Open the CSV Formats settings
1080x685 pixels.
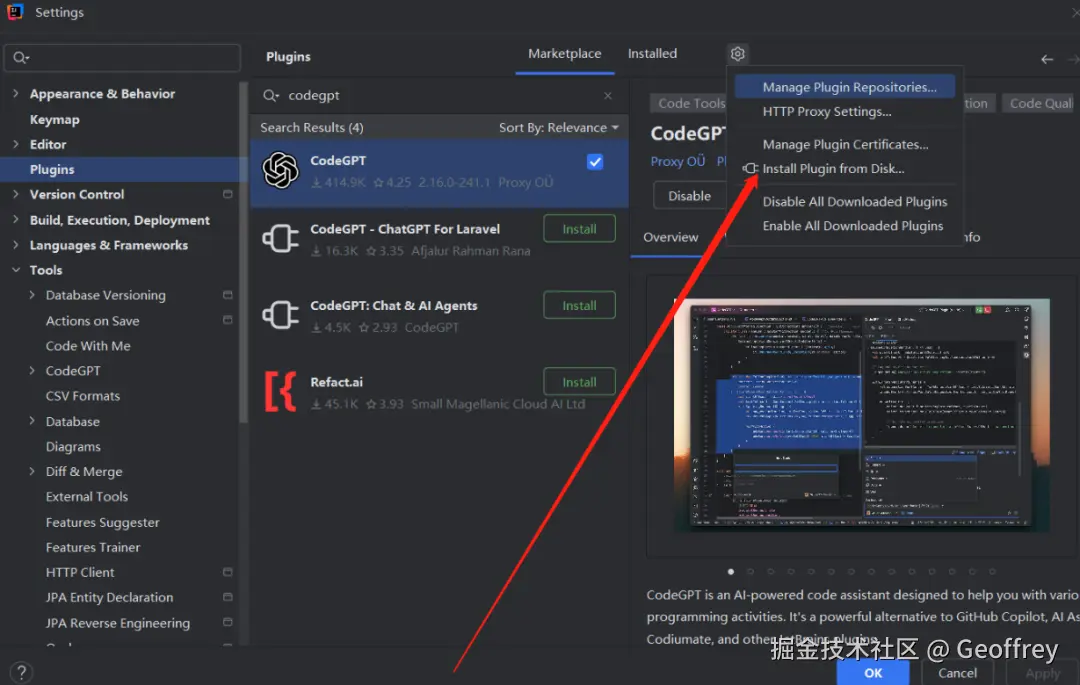pos(83,396)
